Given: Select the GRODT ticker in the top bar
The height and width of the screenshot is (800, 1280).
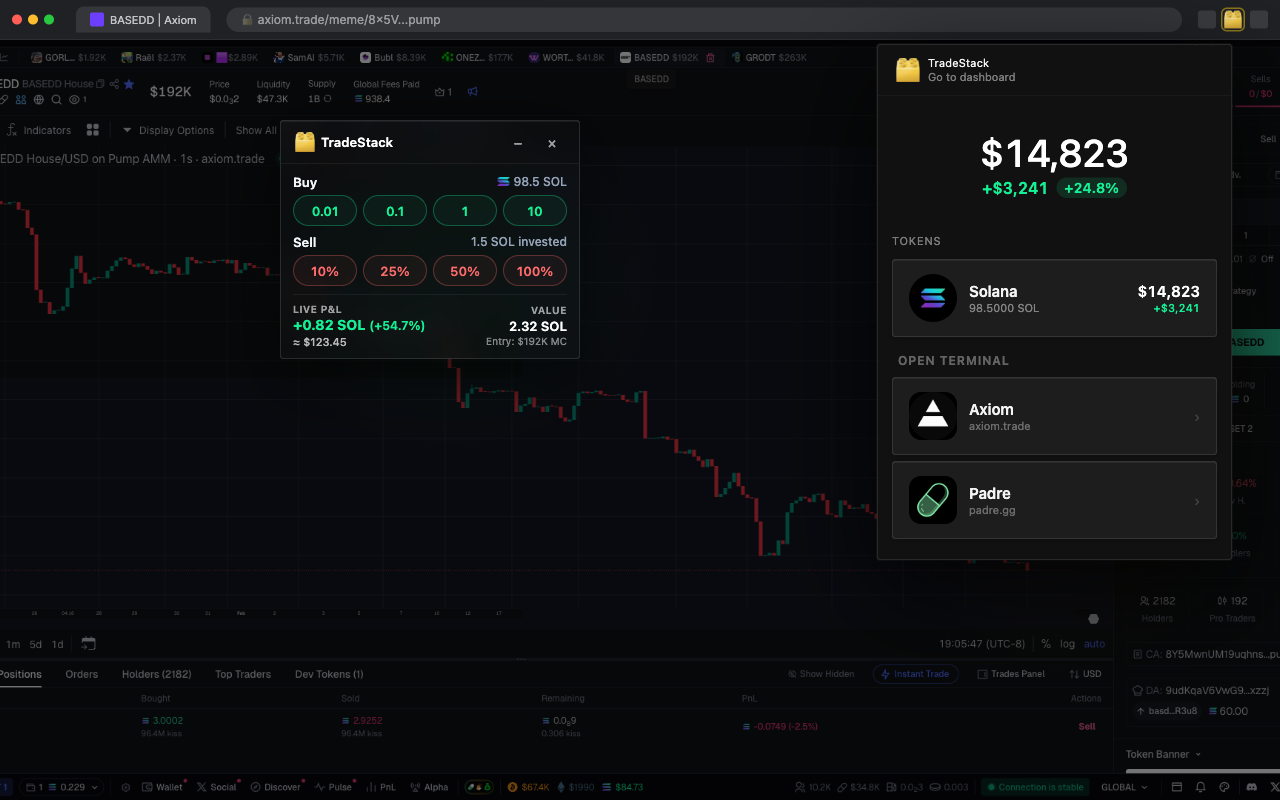Looking at the screenshot, I should coord(769,58).
